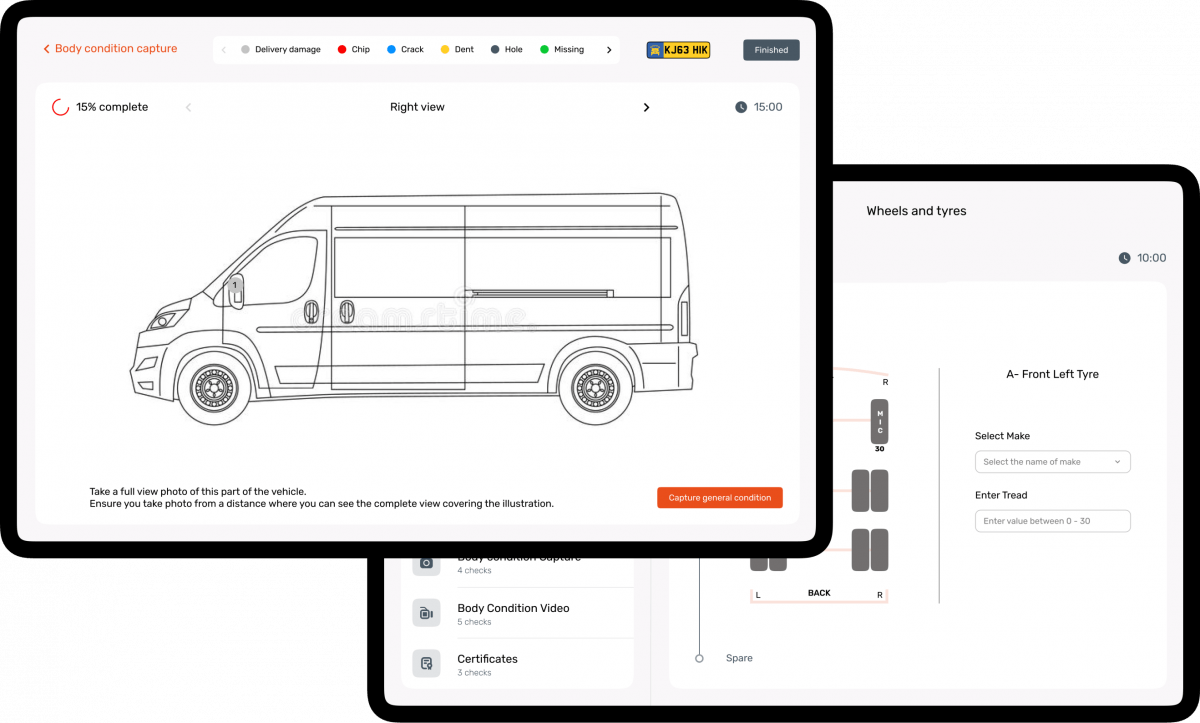The width and height of the screenshot is (1200, 723).
Task: Go to next vehicle view arrow
Action: click(646, 107)
